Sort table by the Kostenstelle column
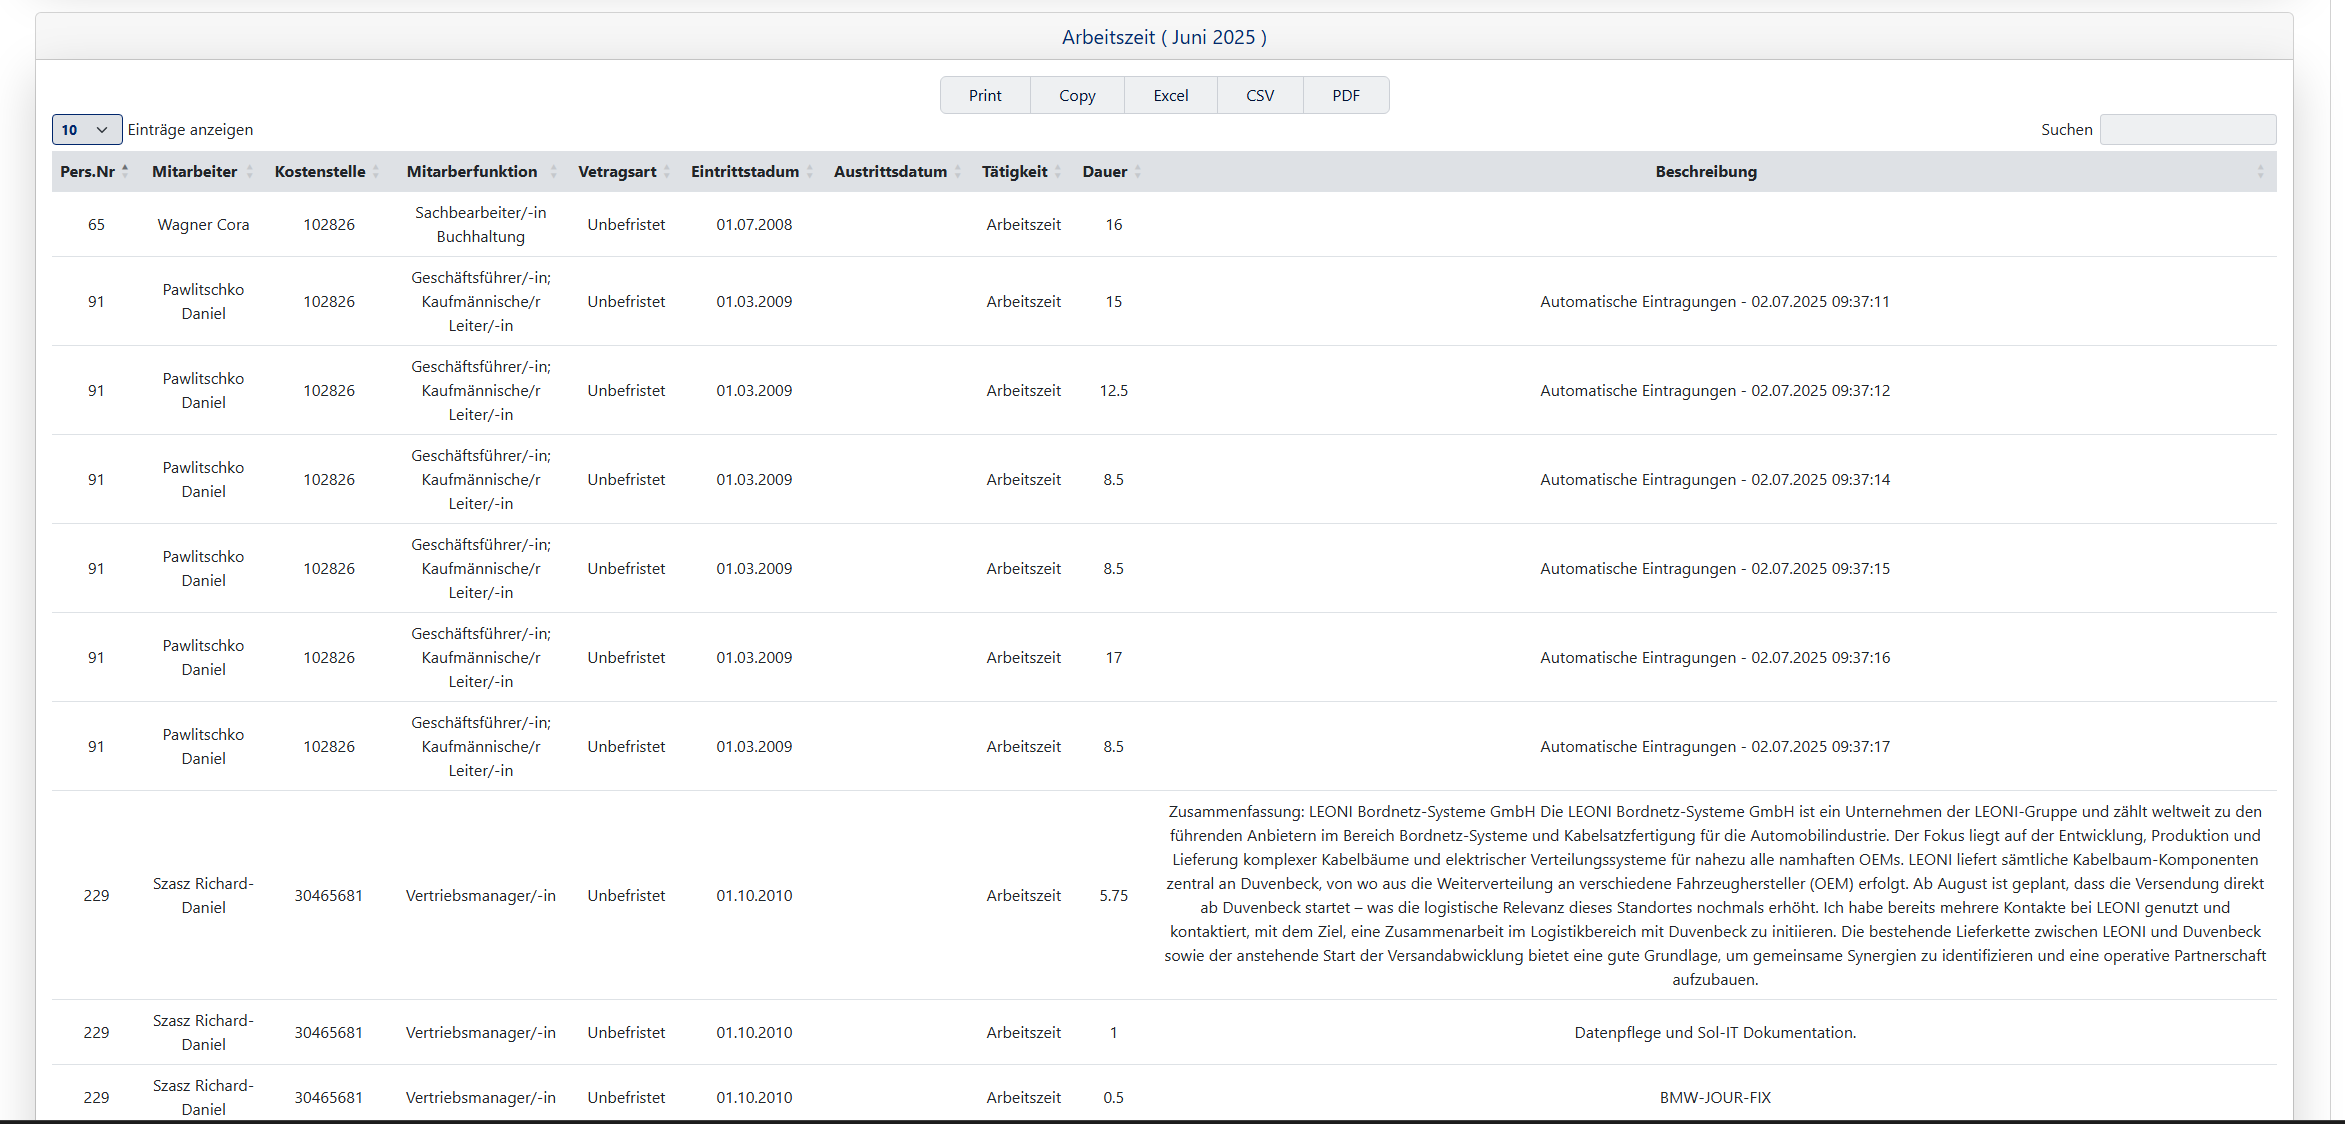This screenshot has width=2345, height=1124. [x=320, y=171]
